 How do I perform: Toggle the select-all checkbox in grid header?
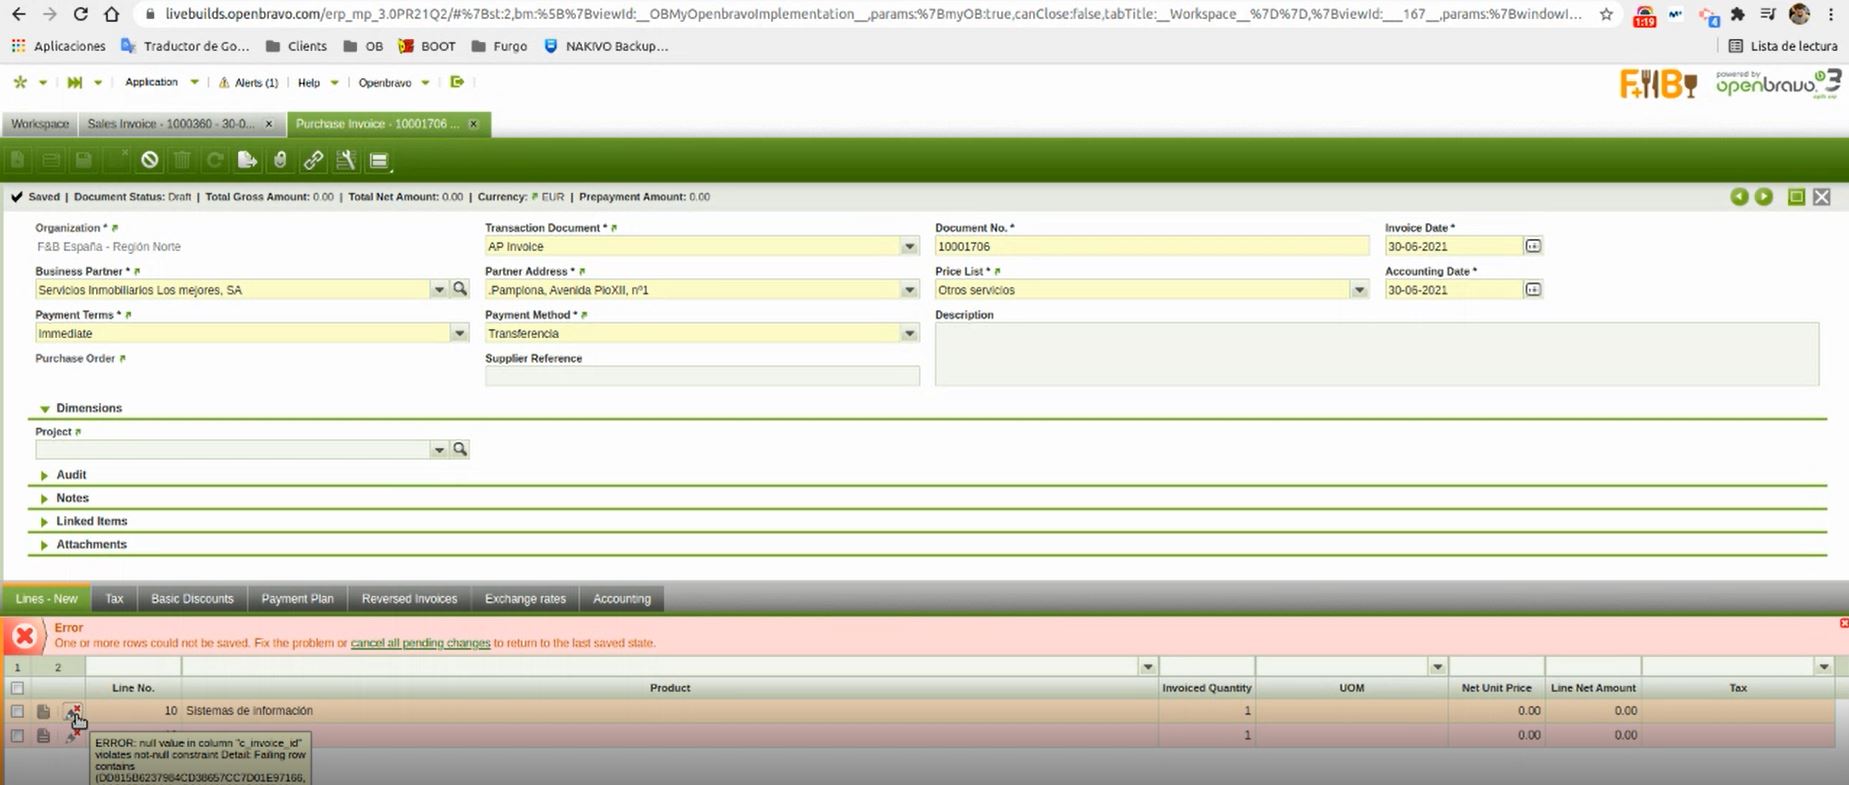coord(17,688)
